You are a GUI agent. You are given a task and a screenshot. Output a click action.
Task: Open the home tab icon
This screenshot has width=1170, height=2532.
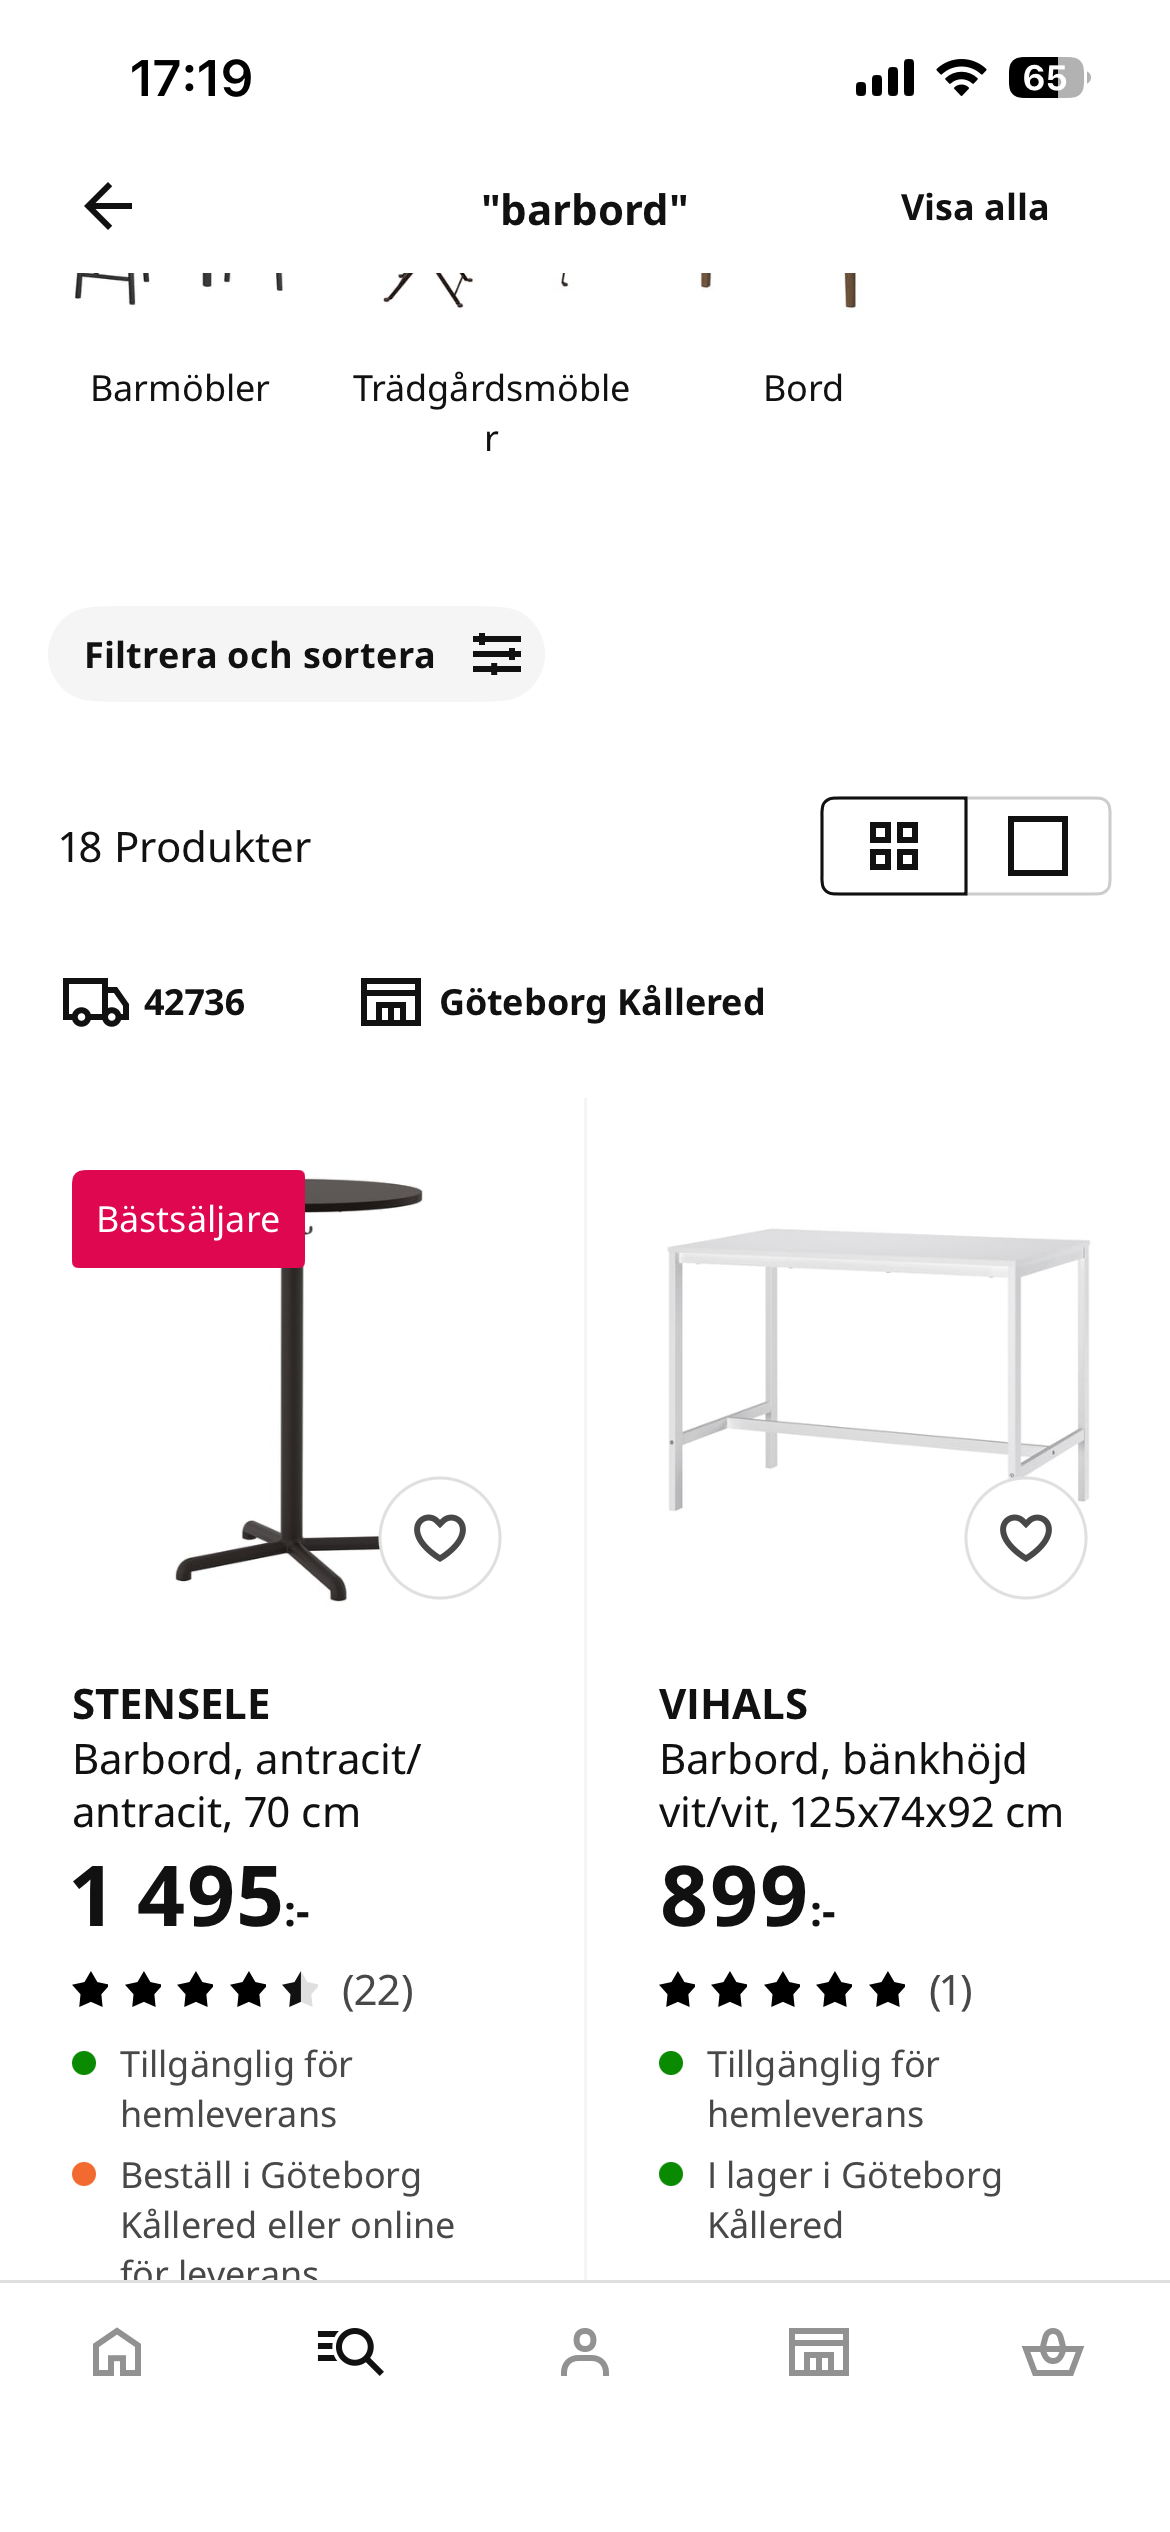point(117,2352)
